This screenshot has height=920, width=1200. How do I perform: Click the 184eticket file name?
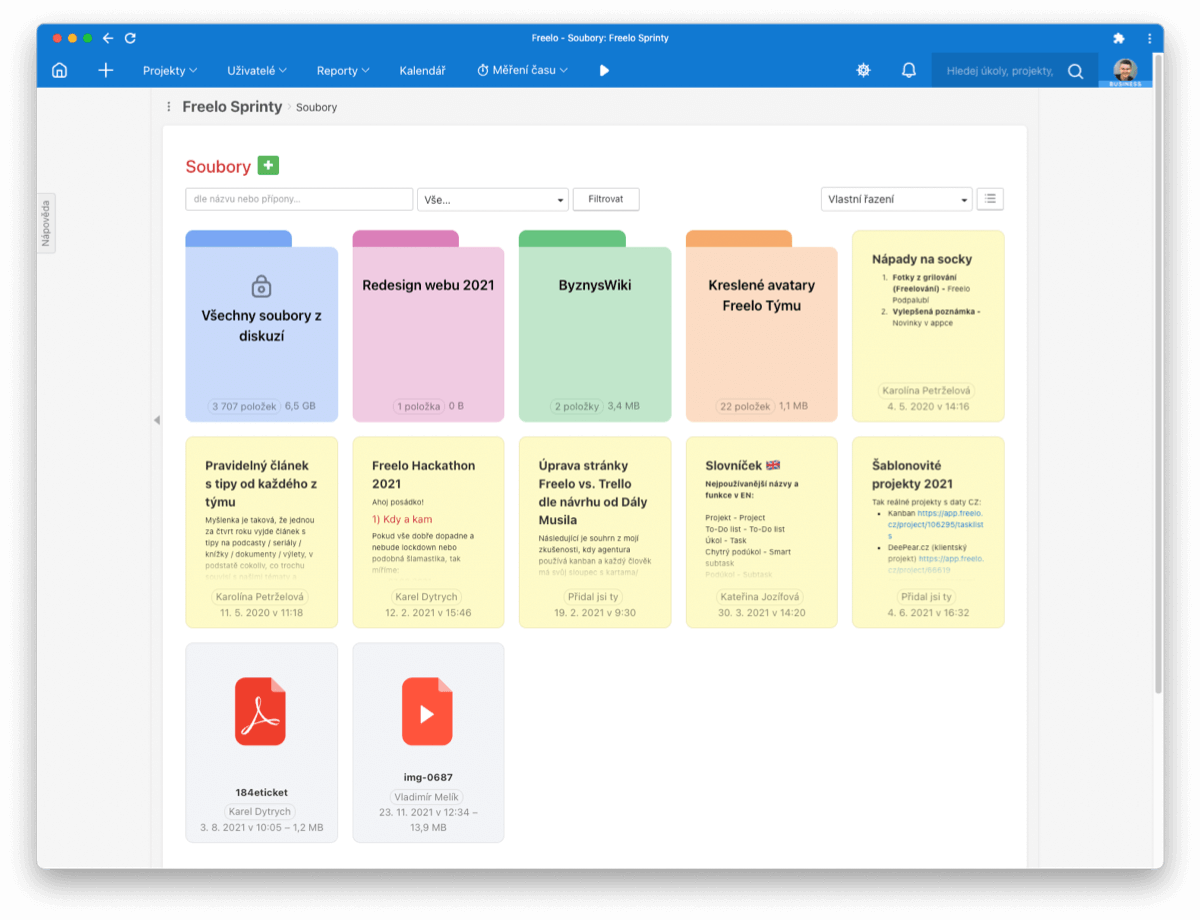(x=261, y=793)
